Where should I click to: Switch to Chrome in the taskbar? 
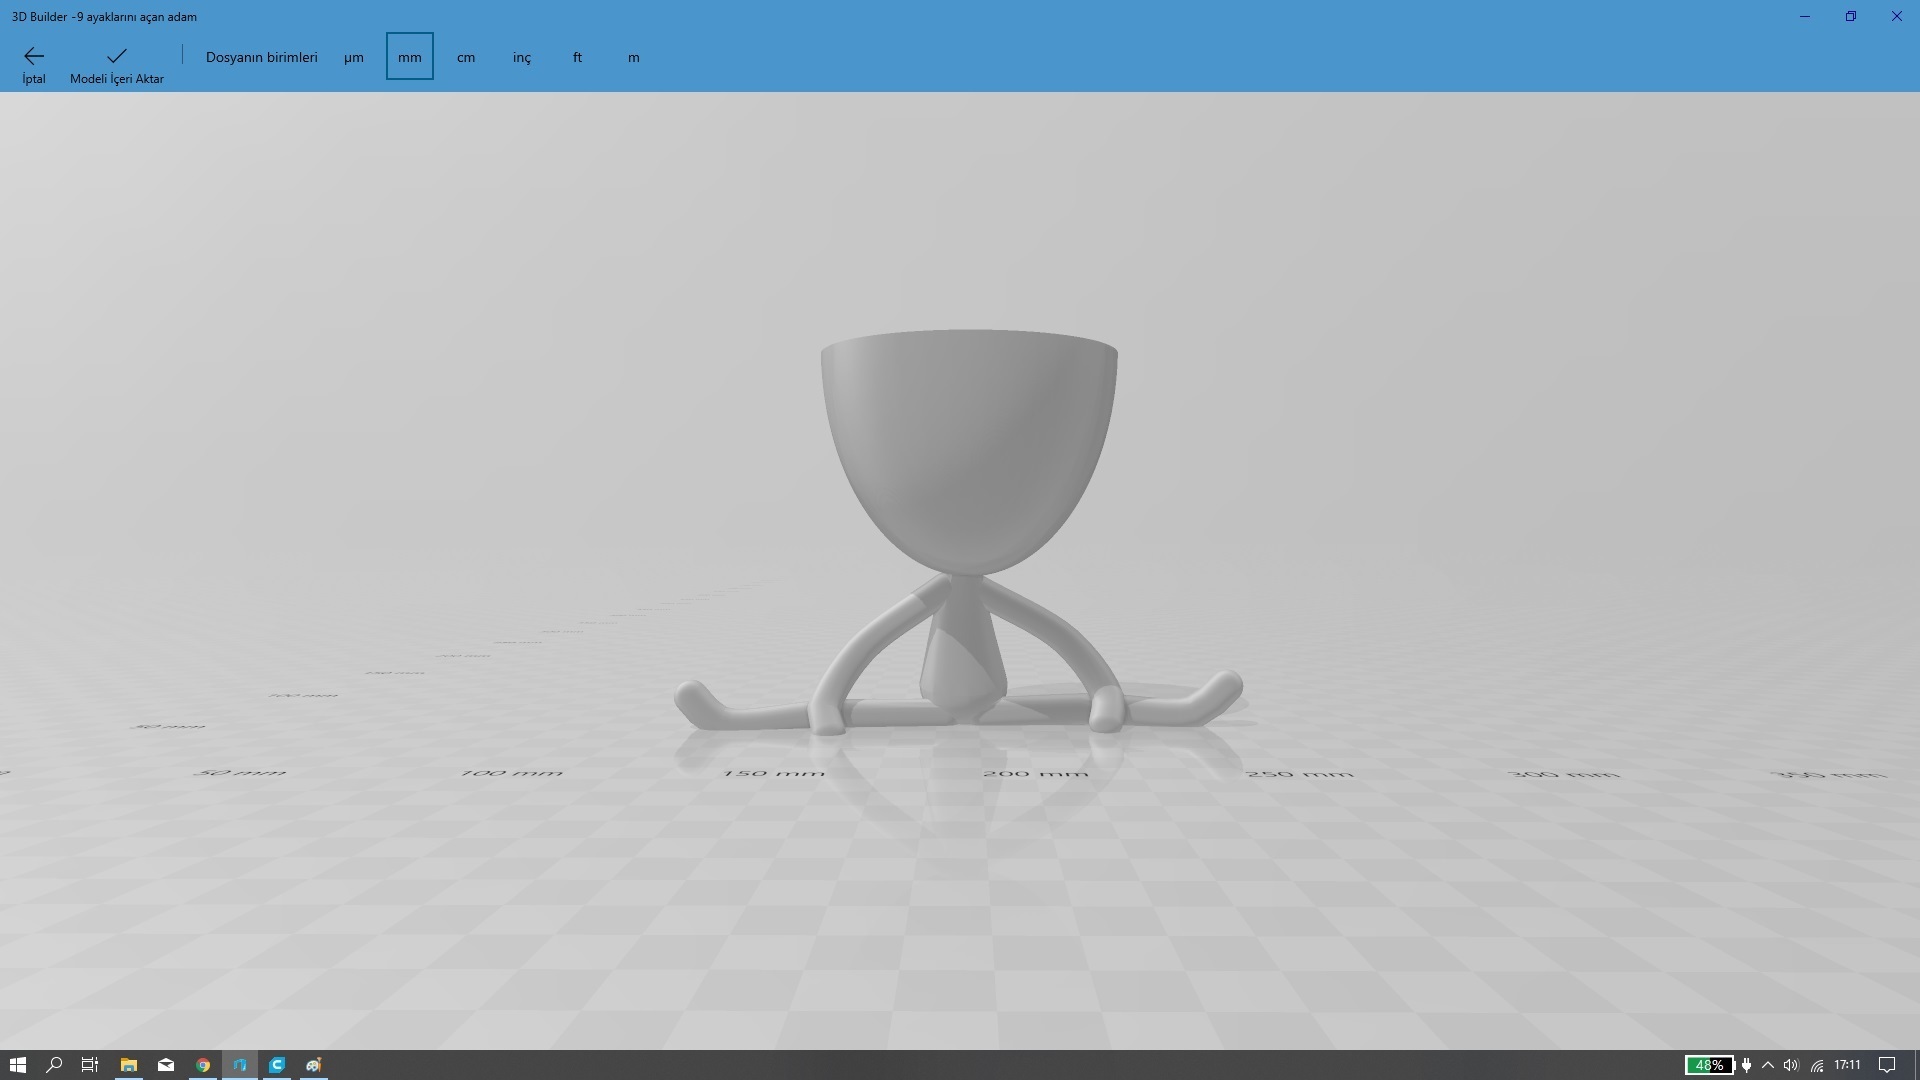203,1065
